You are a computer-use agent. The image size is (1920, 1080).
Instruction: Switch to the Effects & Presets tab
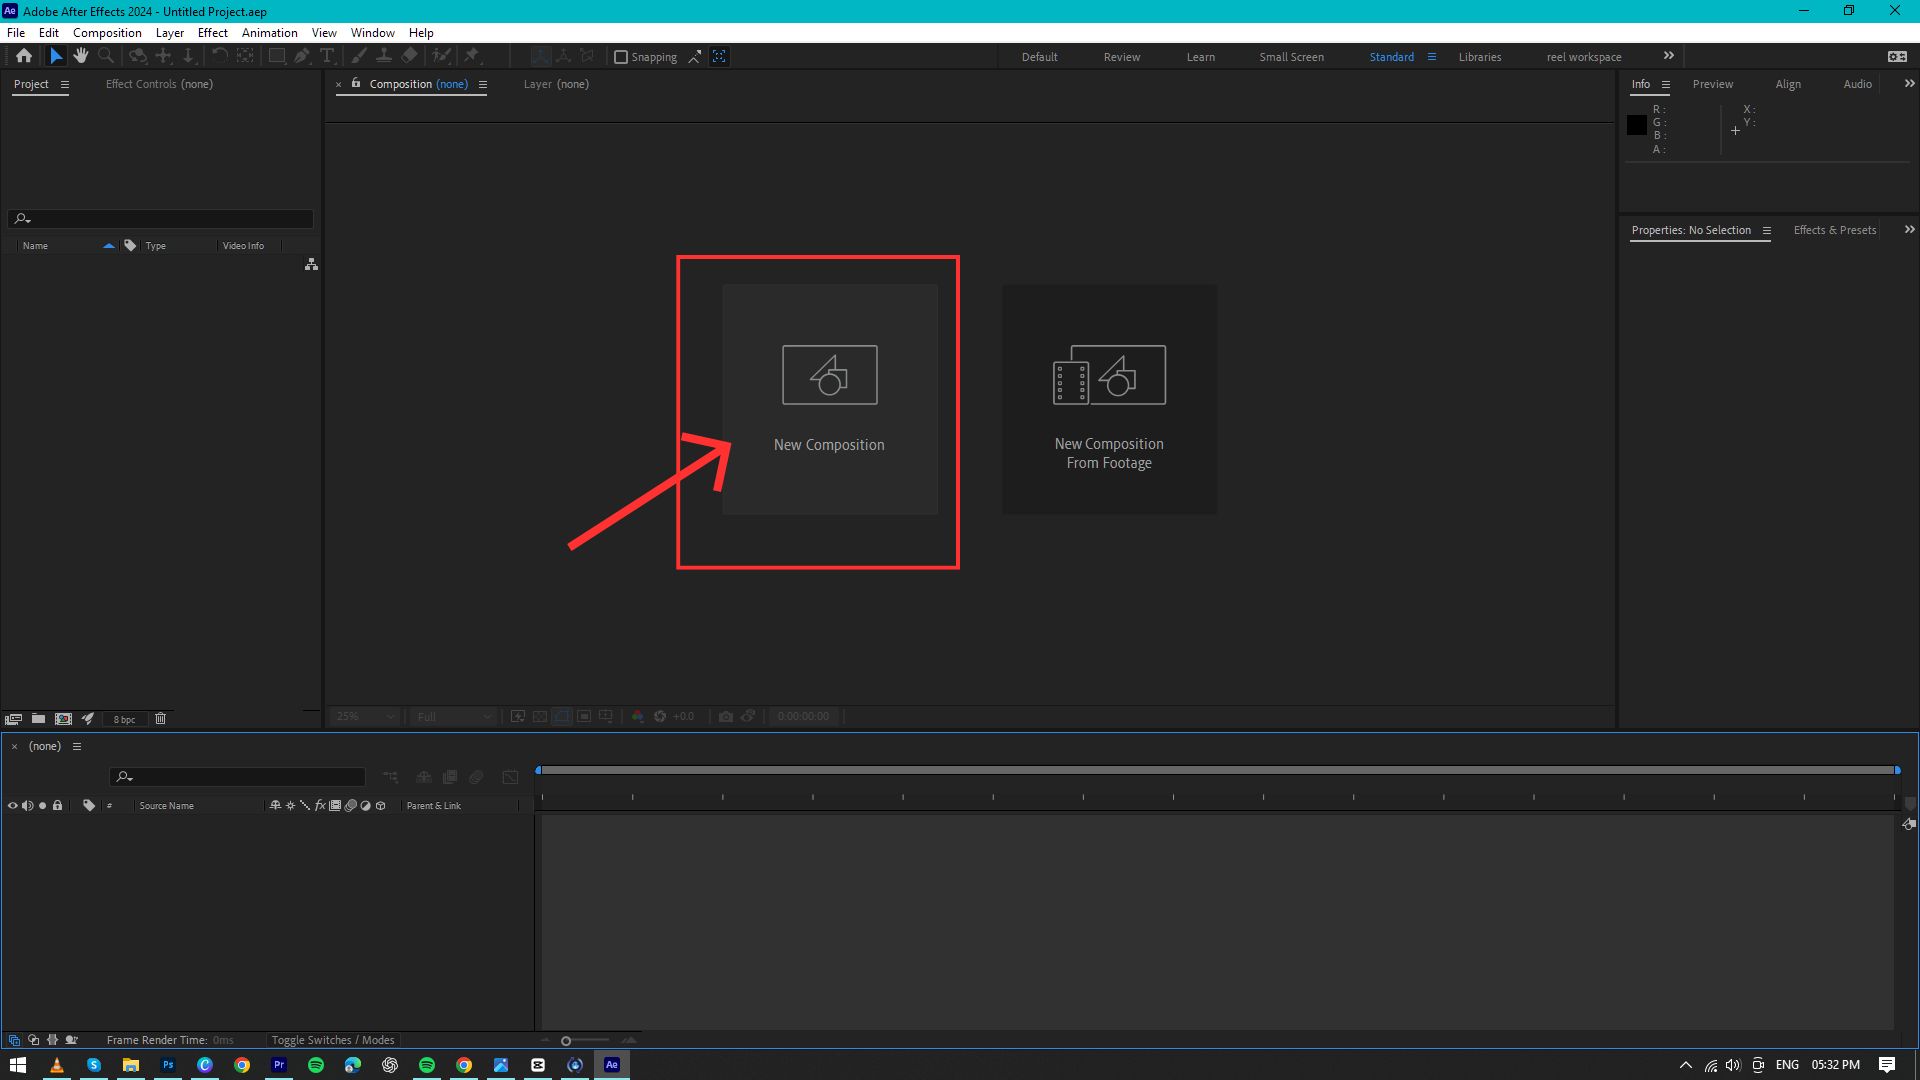1834,230
